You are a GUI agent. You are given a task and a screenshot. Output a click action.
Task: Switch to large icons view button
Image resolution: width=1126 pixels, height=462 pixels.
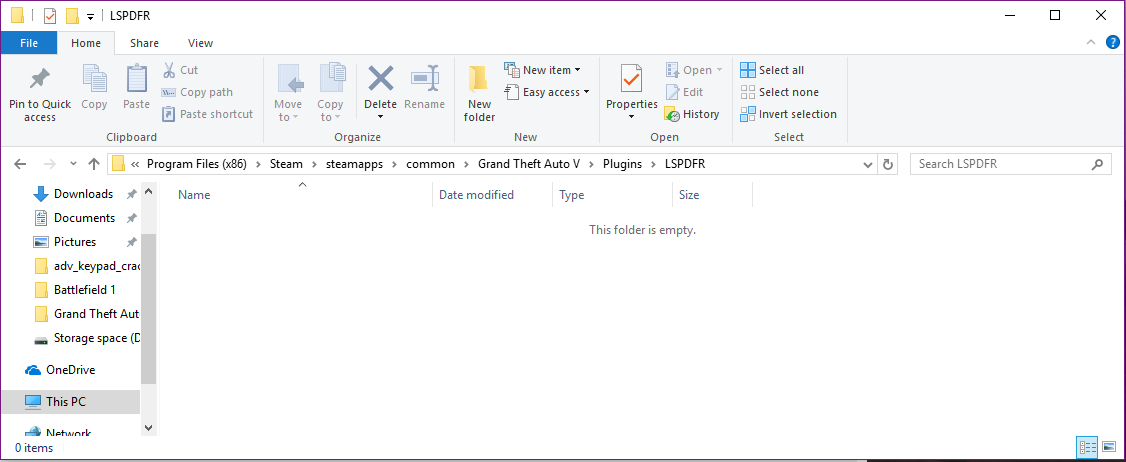(1109, 447)
